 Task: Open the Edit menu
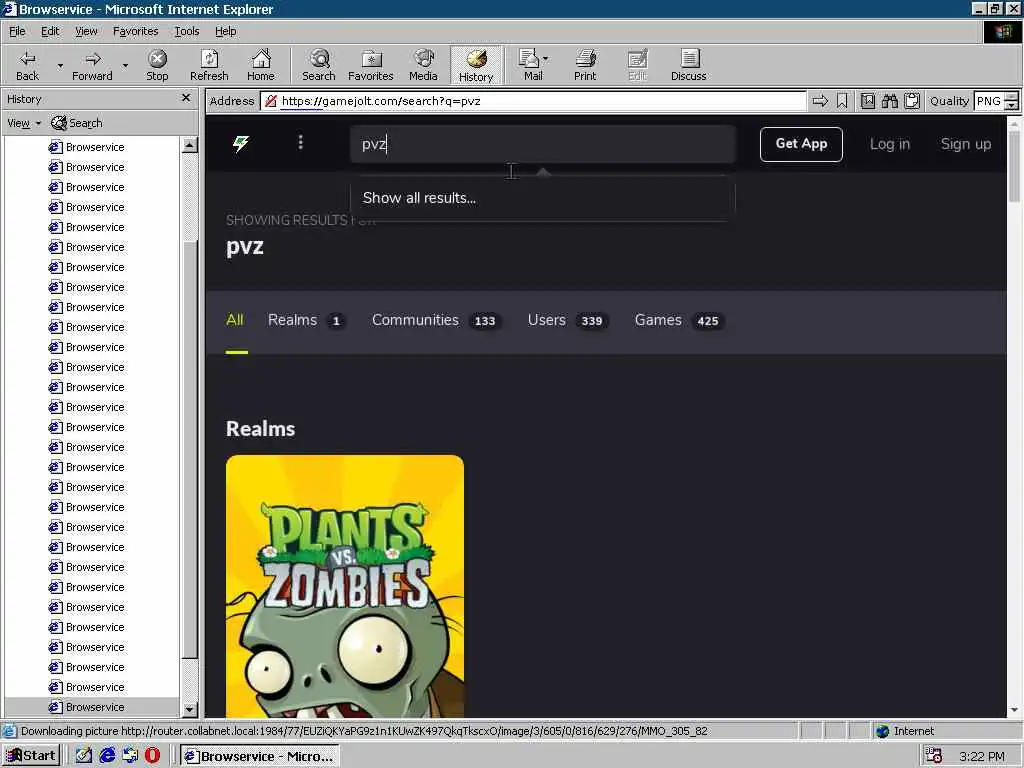(50, 31)
